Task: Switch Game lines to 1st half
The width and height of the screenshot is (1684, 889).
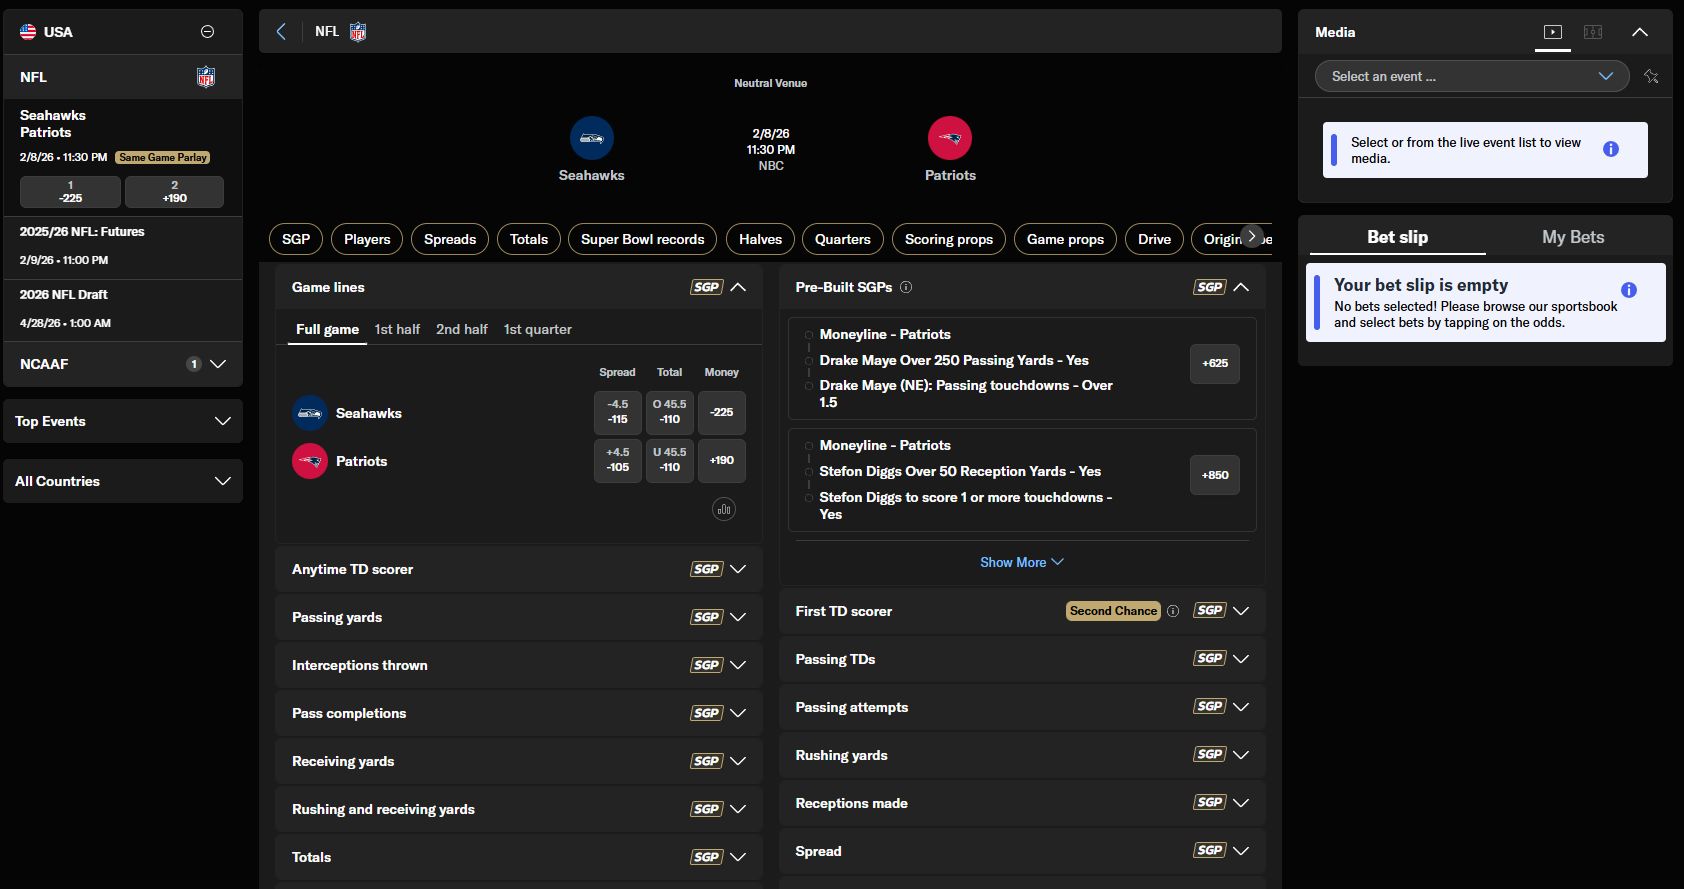Action: coord(397,329)
